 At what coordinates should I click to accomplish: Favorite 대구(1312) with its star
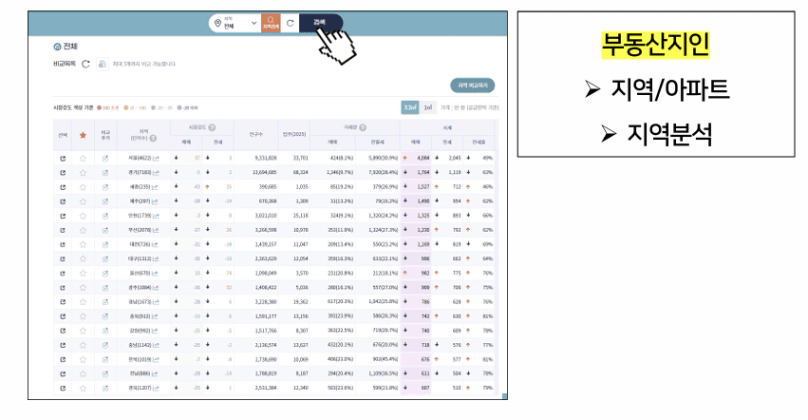pos(83,259)
